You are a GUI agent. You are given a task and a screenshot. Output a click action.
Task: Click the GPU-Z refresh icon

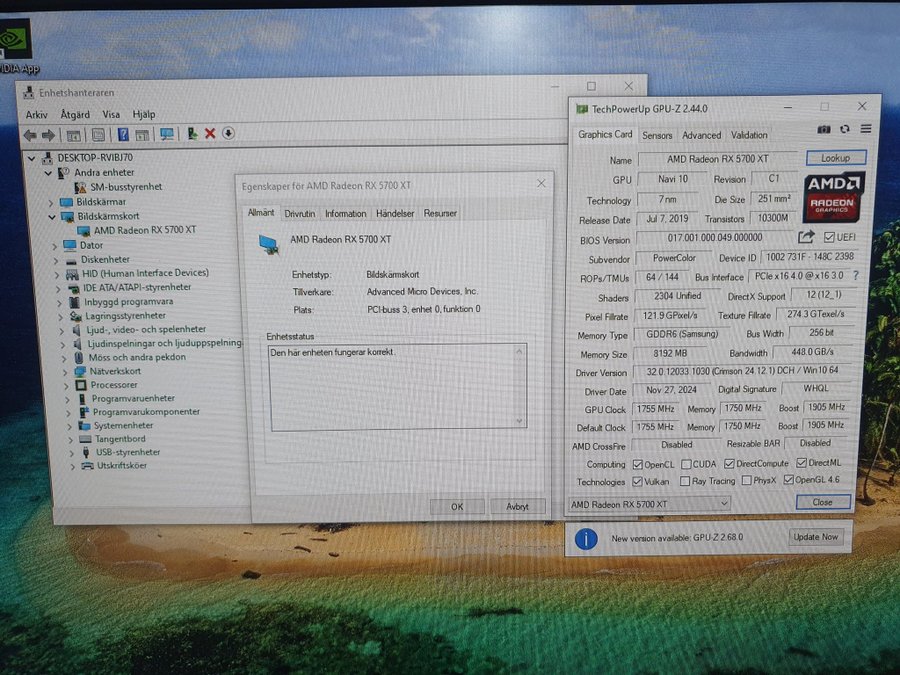coord(845,130)
